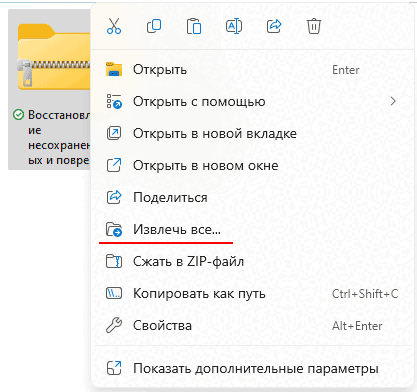The width and height of the screenshot is (417, 392).
Task: Choose Извлечь все... option
Action: [252, 229]
